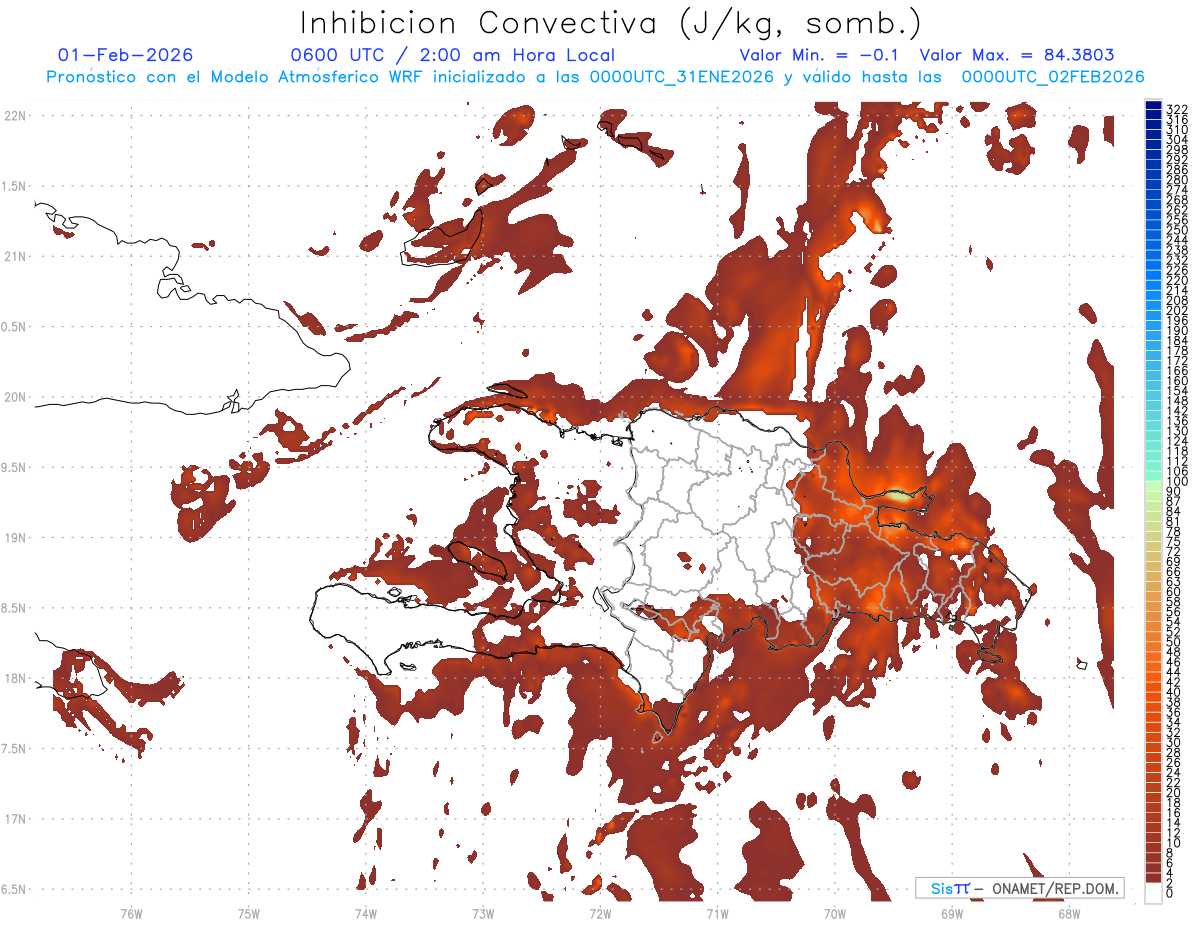This screenshot has height=927, width=1200.
Task: Click the "SisTT - ONAMET/REP.DOM." credit box
Action: click(x=1019, y=888)
